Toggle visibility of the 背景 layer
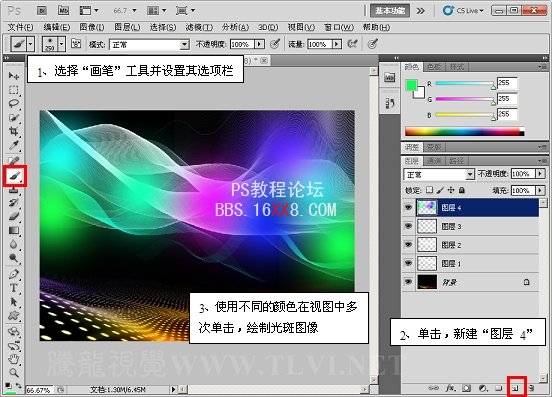Screen dimensions: 552x397 point(408,282)
